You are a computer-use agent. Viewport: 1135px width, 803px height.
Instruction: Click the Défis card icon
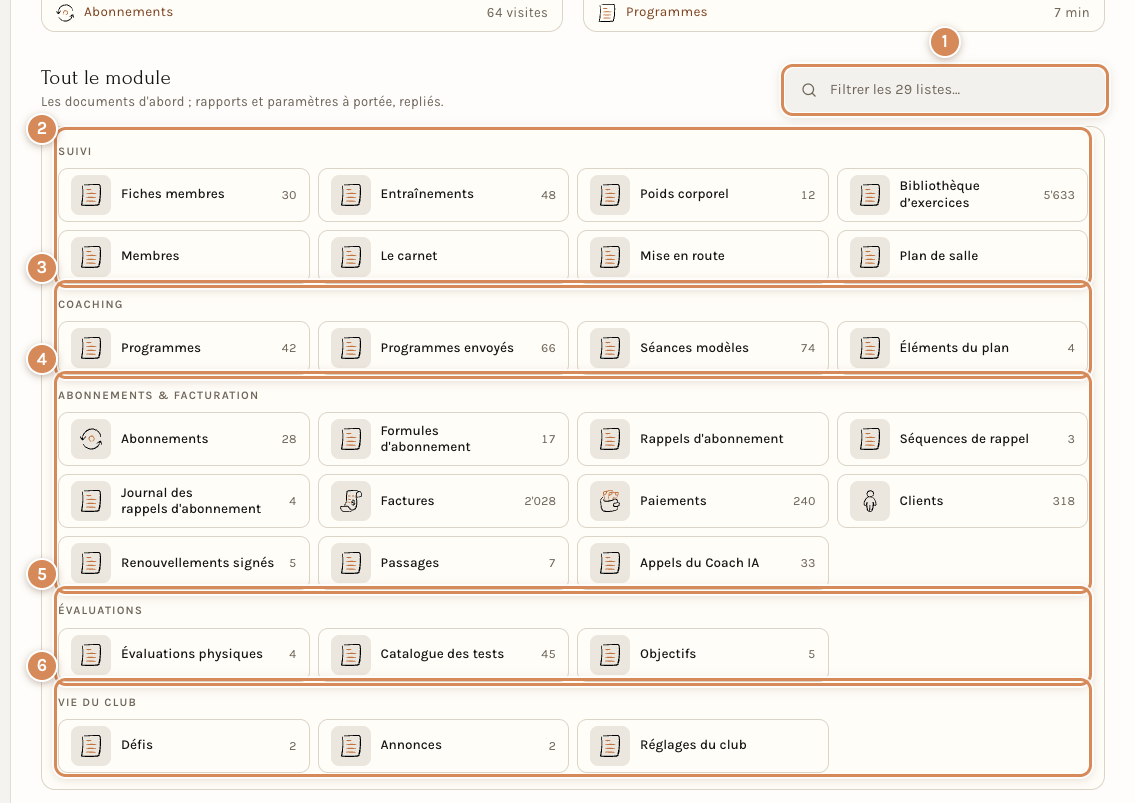[x=91, y=745]
